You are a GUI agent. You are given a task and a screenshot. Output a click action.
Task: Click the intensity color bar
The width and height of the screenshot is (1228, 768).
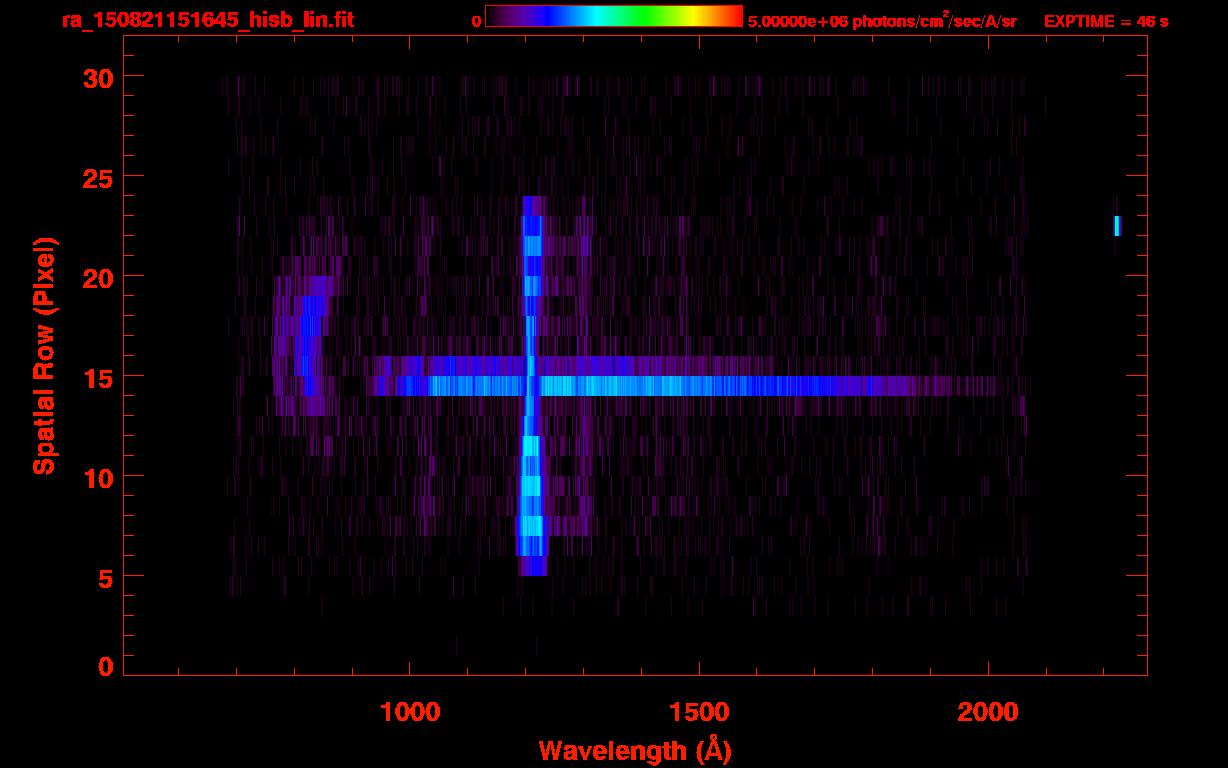tap(614, 16)
